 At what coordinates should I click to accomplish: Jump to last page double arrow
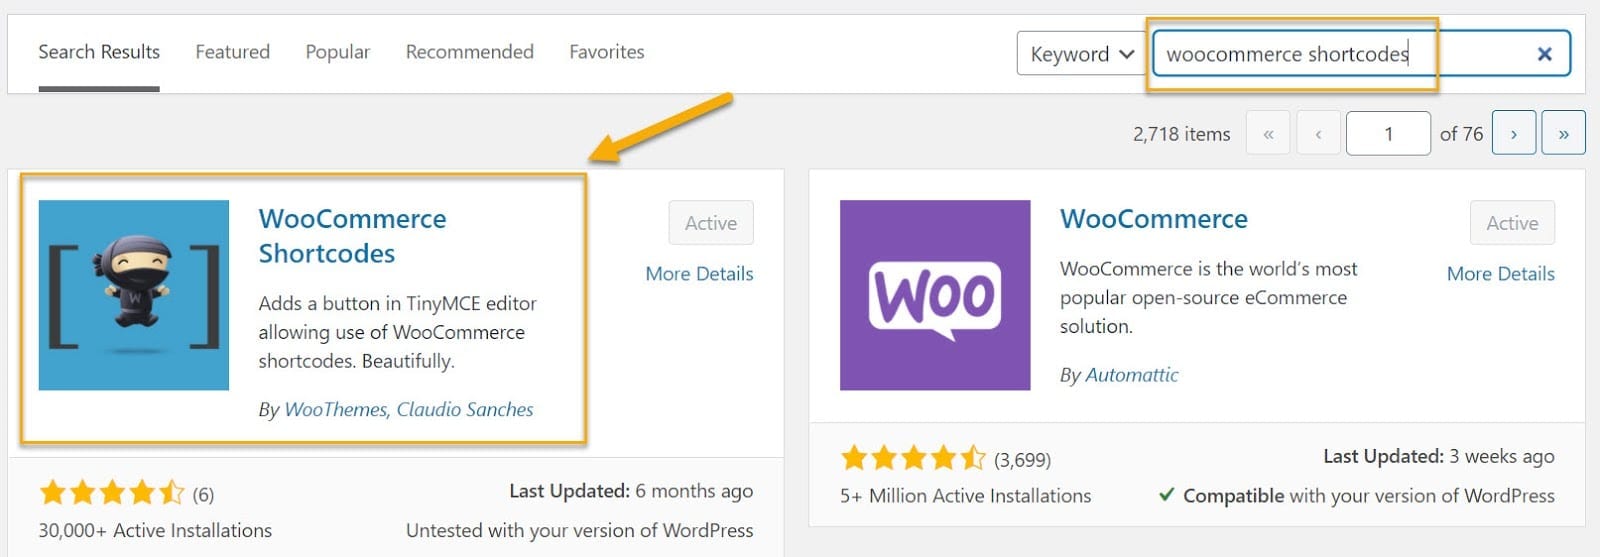1563,133
